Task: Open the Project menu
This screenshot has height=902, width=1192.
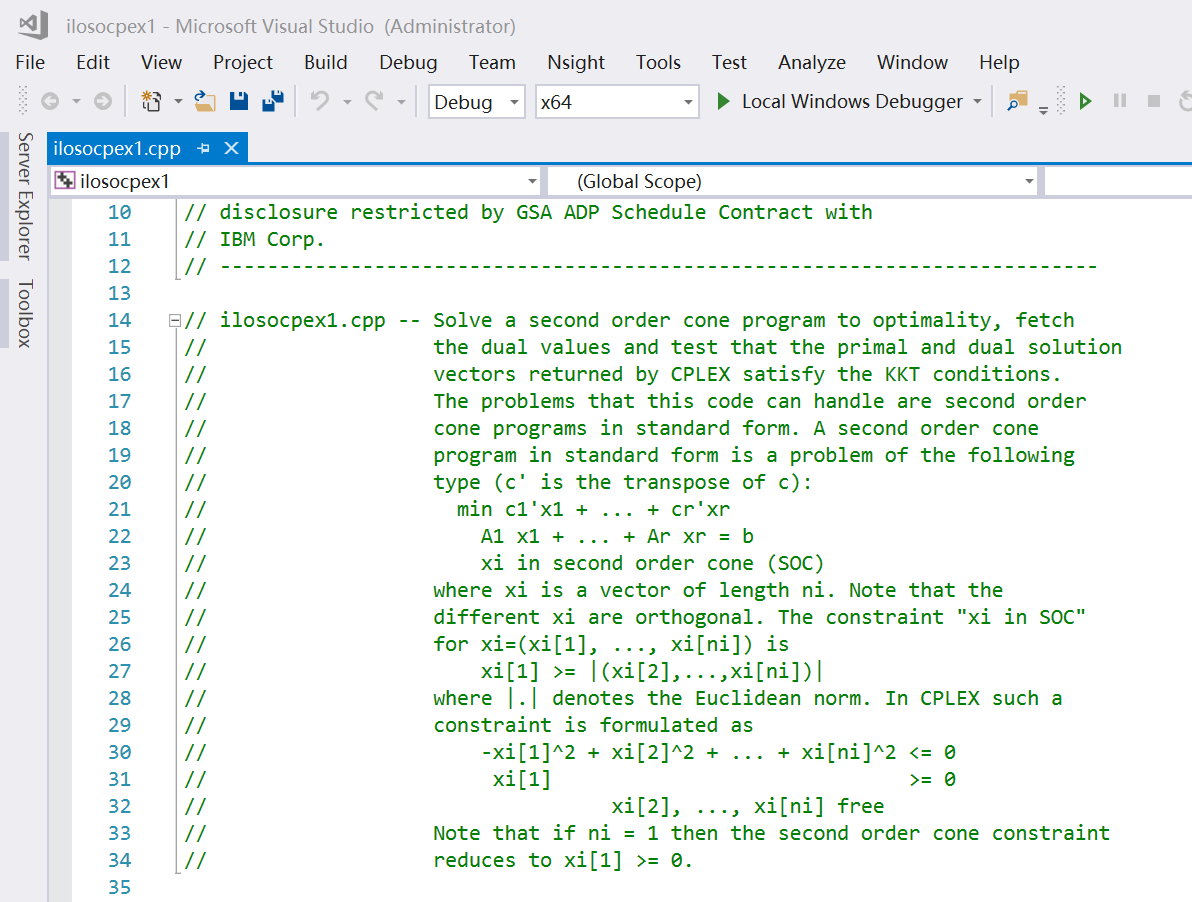Action: (243, 62)
